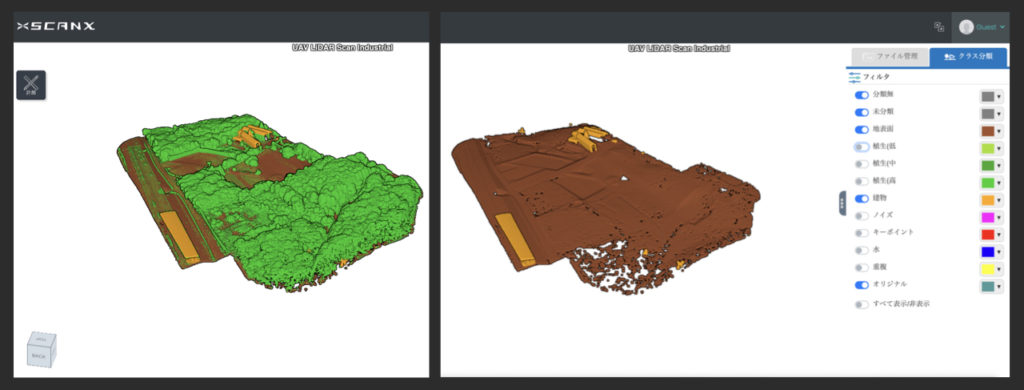Click the red swatch for キーポイント
The width and height of the screenshot is (1024, 390).
[x=987, y=235]
